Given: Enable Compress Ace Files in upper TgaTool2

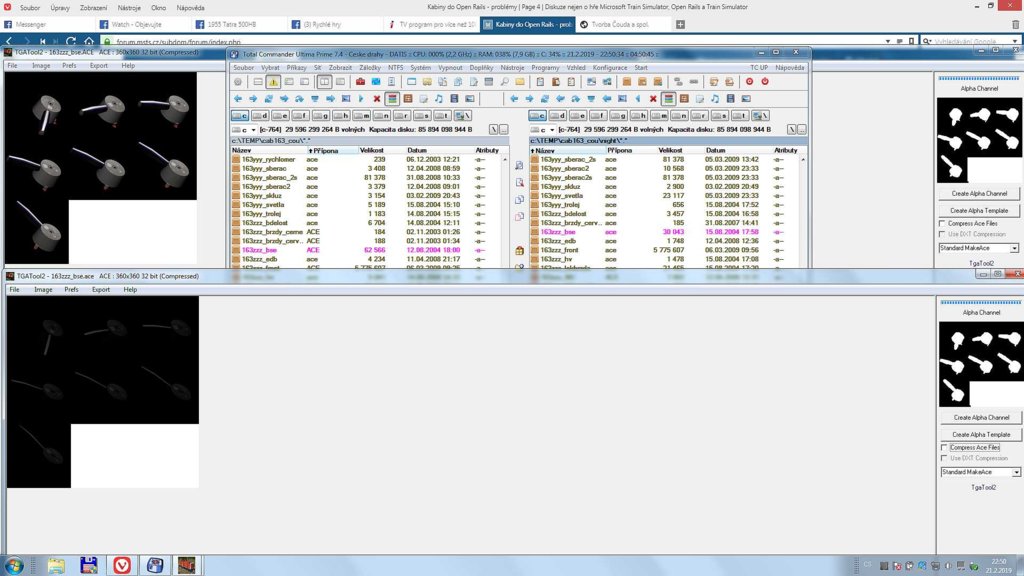Looking at the screenshot, I should pyautogui.click(x=943, y=223).
